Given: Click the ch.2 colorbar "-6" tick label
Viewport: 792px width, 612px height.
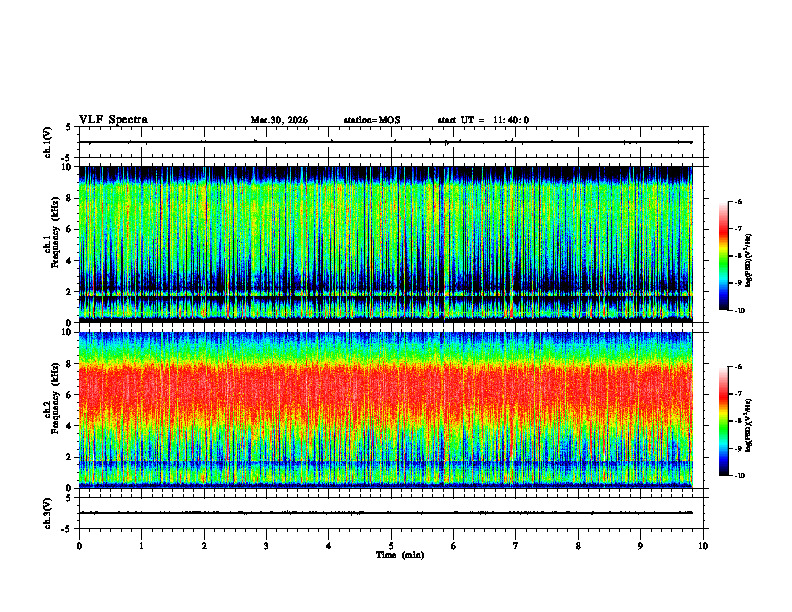Looking at the screenshot, I should (738, 367).
